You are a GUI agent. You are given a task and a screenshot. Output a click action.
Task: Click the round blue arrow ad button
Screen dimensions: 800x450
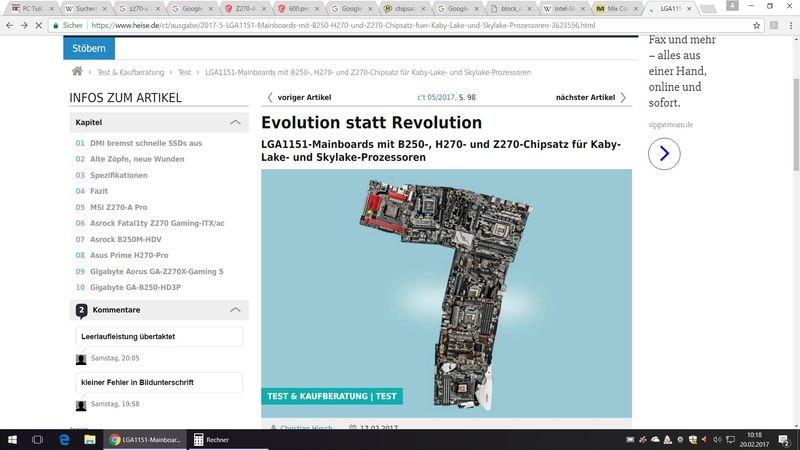pyautogui.click(x=664, y=154)
